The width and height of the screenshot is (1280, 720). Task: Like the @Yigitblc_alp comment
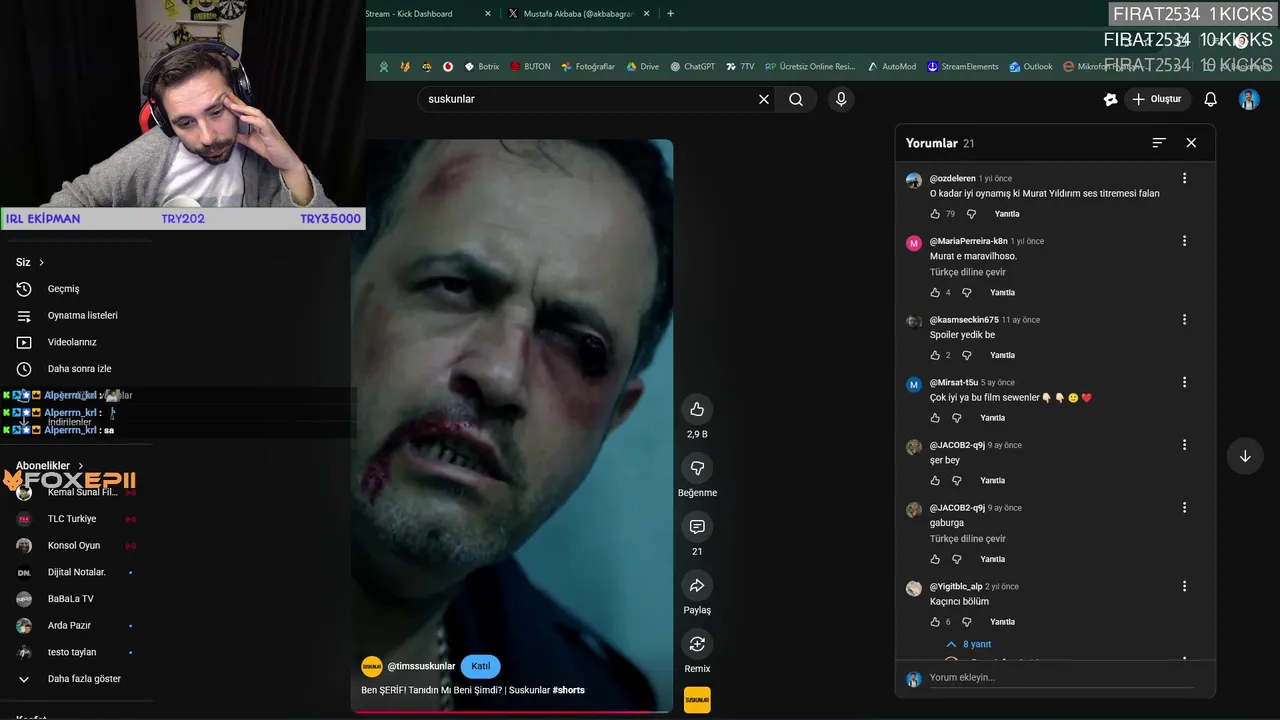(x=936, y=622)
